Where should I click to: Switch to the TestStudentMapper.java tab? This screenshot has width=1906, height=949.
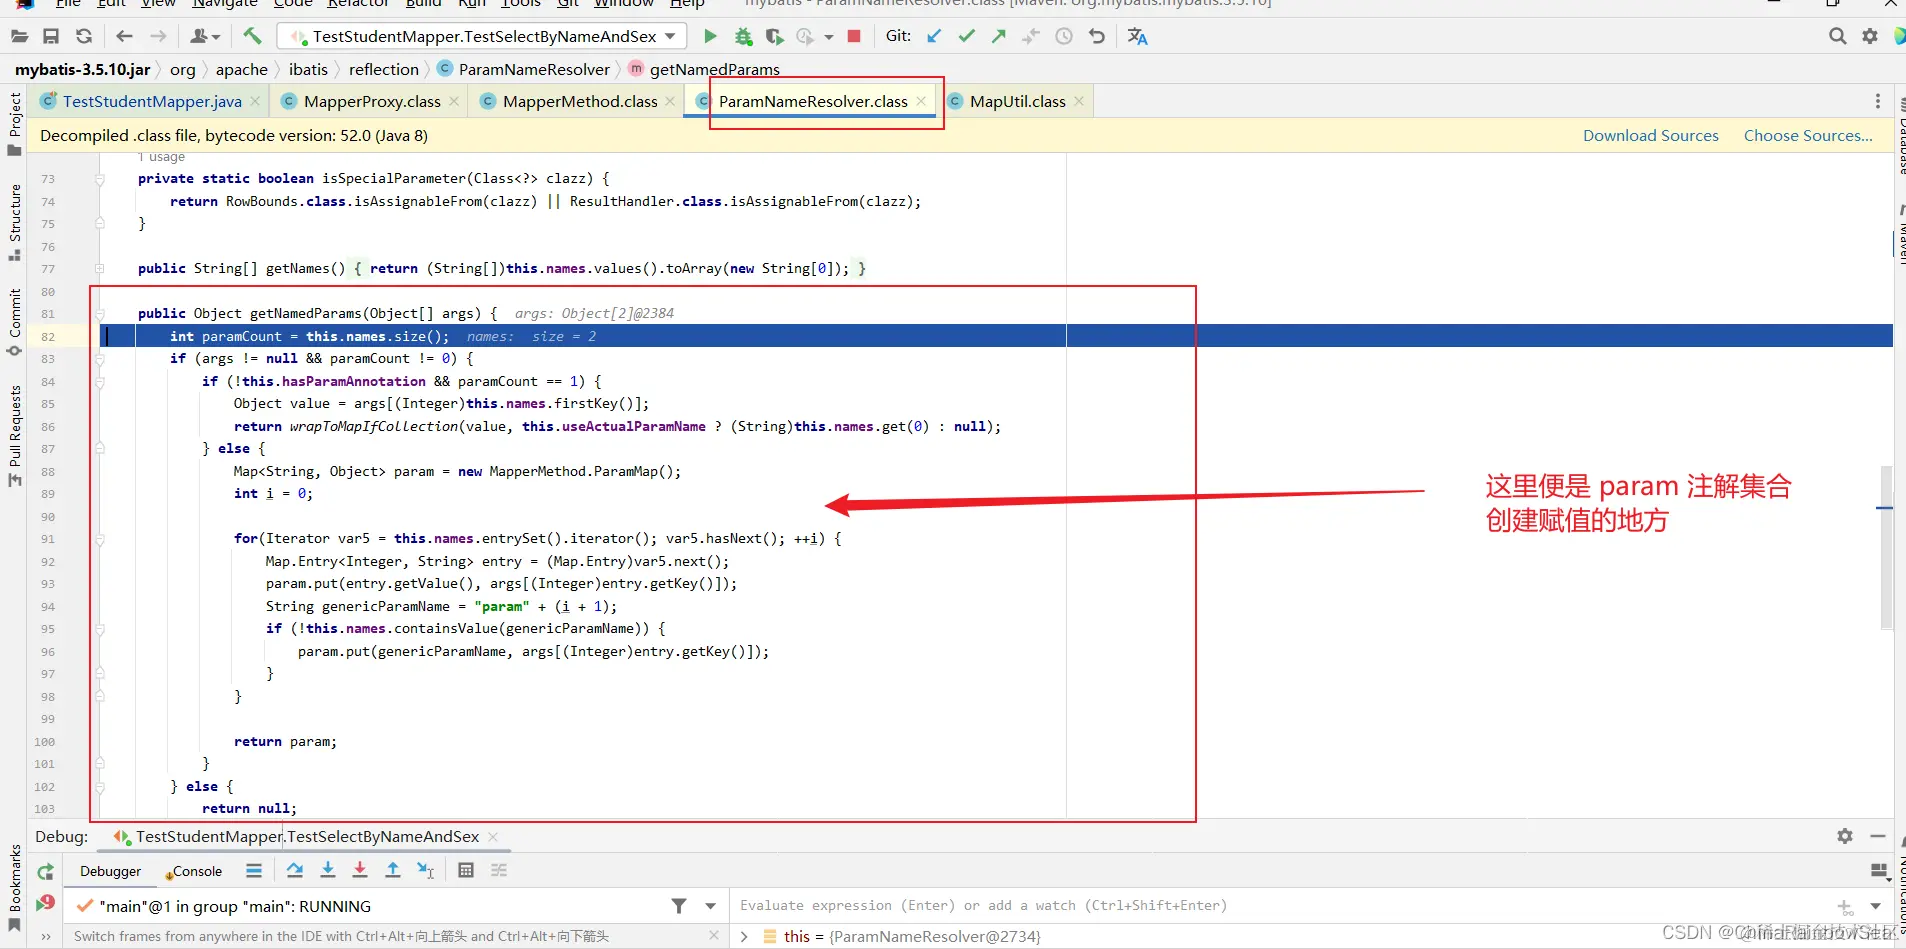pyautogui.click(x=150, y=101)
